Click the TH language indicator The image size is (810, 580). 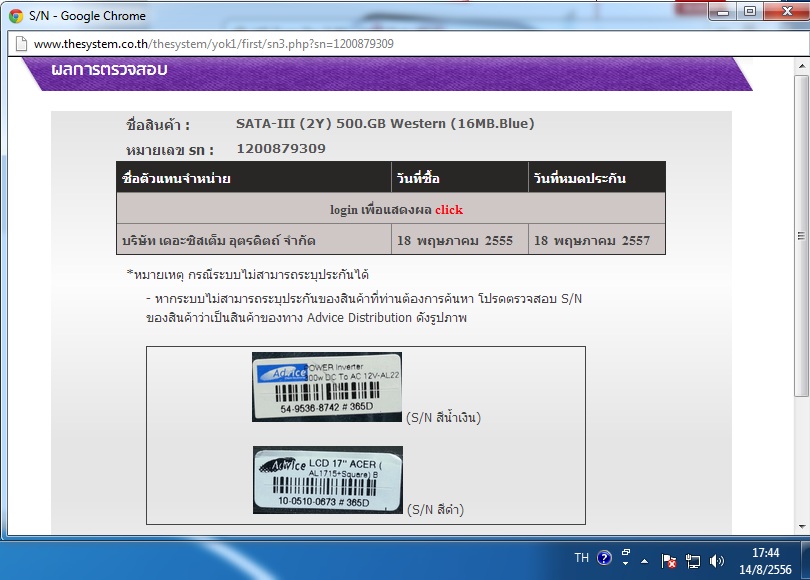click(581, 558)
